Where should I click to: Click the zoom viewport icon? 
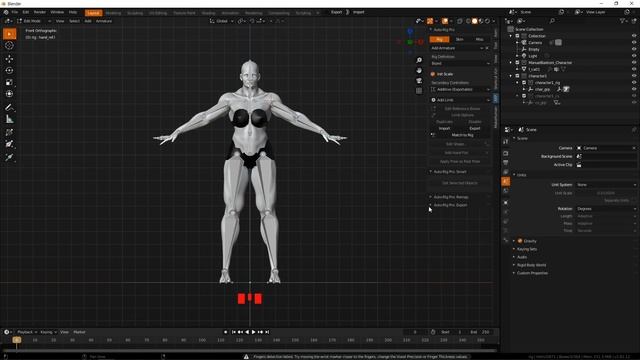[419, 60]
